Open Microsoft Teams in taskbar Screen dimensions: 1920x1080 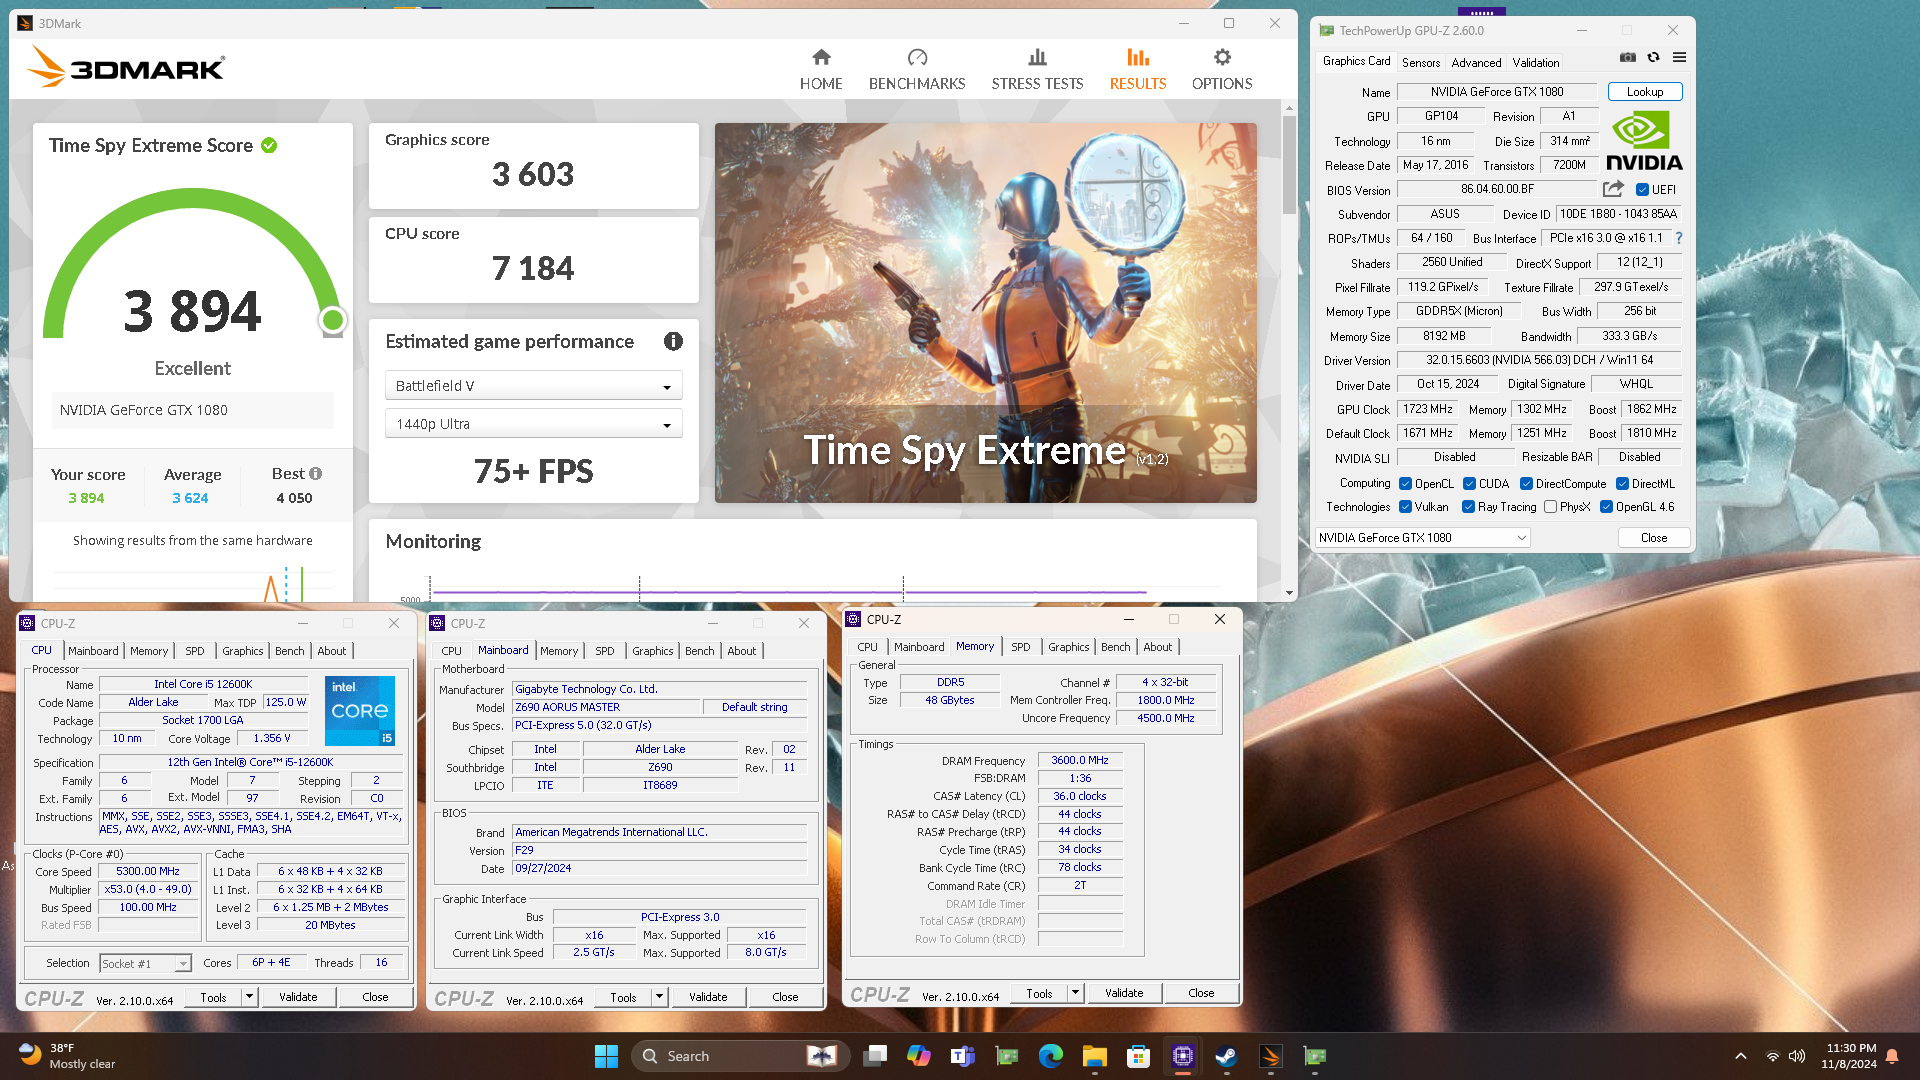pyautogui.click(x=962, y=1056)
